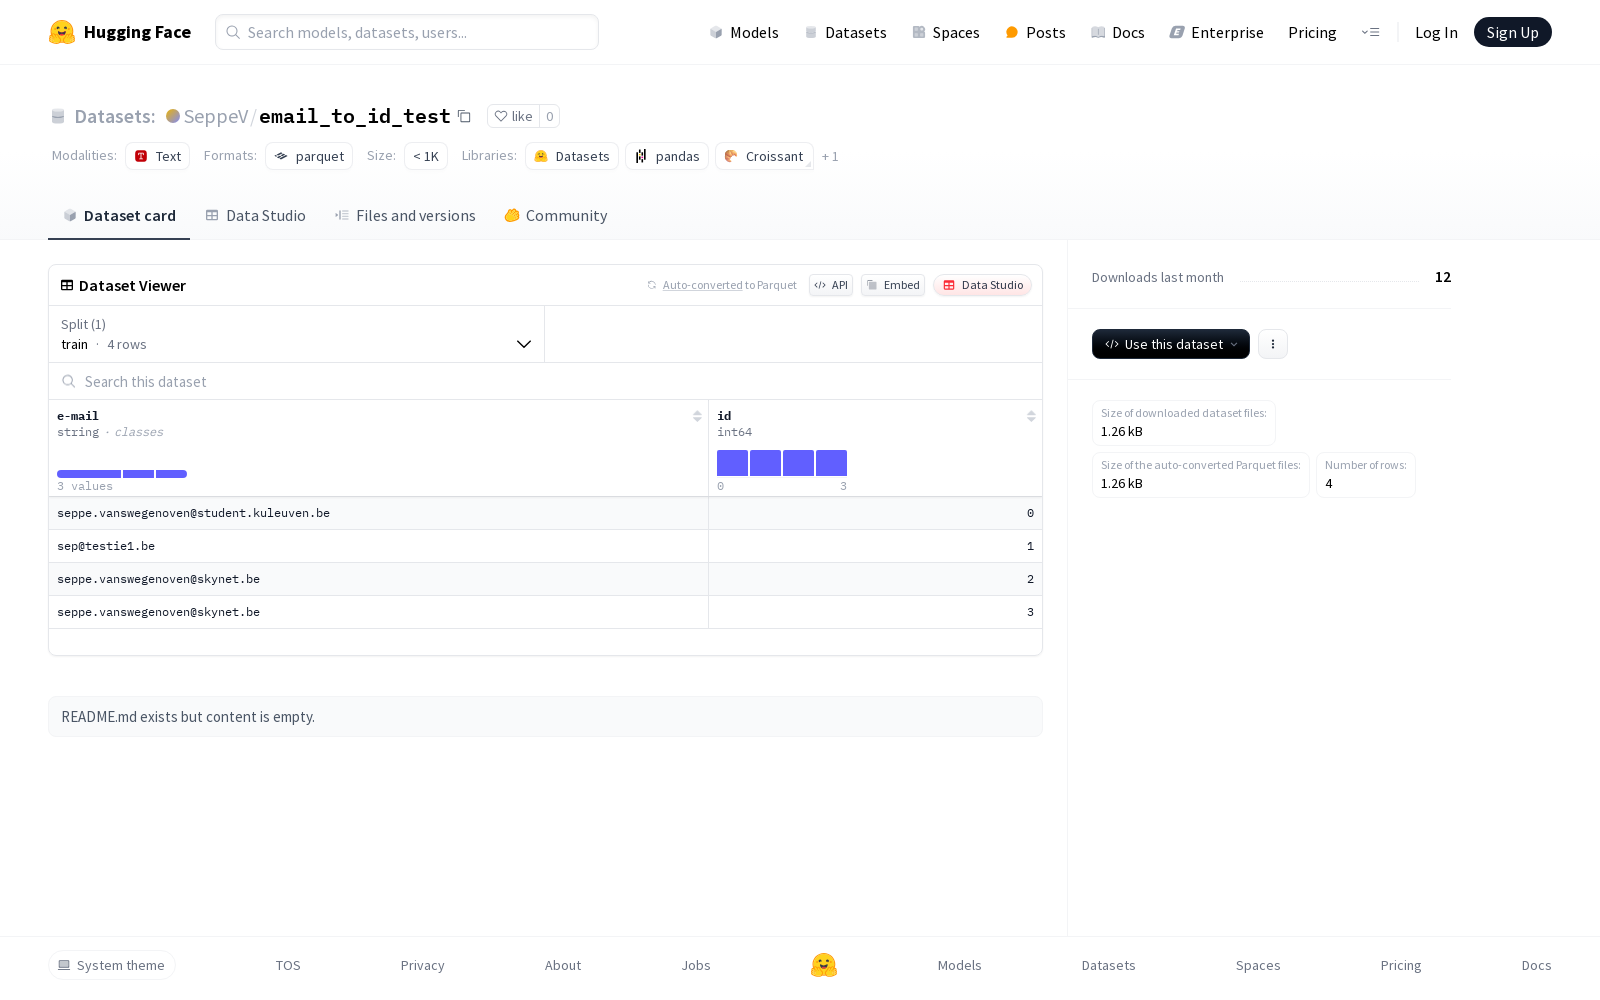Expand the Split train dropdown
Image resolution: width=1600 pixels, height=1000 pixels.
(x=296, y=334)
